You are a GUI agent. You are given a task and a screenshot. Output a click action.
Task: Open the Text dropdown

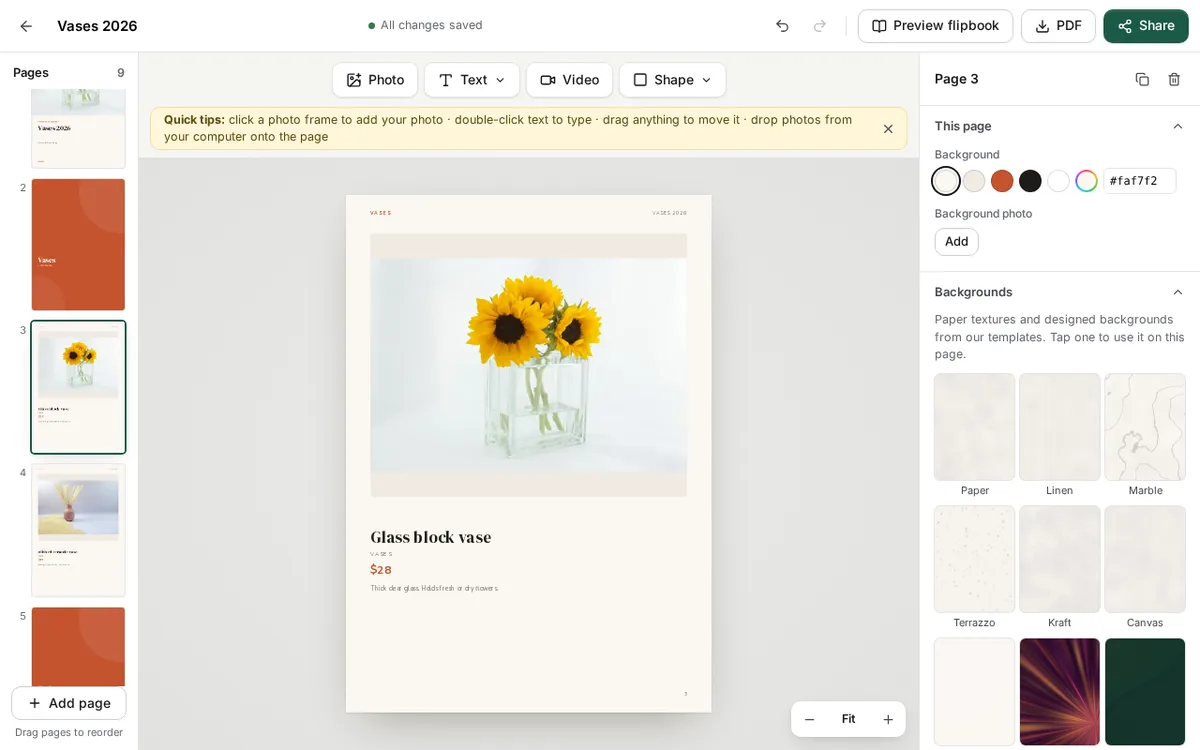[472, 80]
